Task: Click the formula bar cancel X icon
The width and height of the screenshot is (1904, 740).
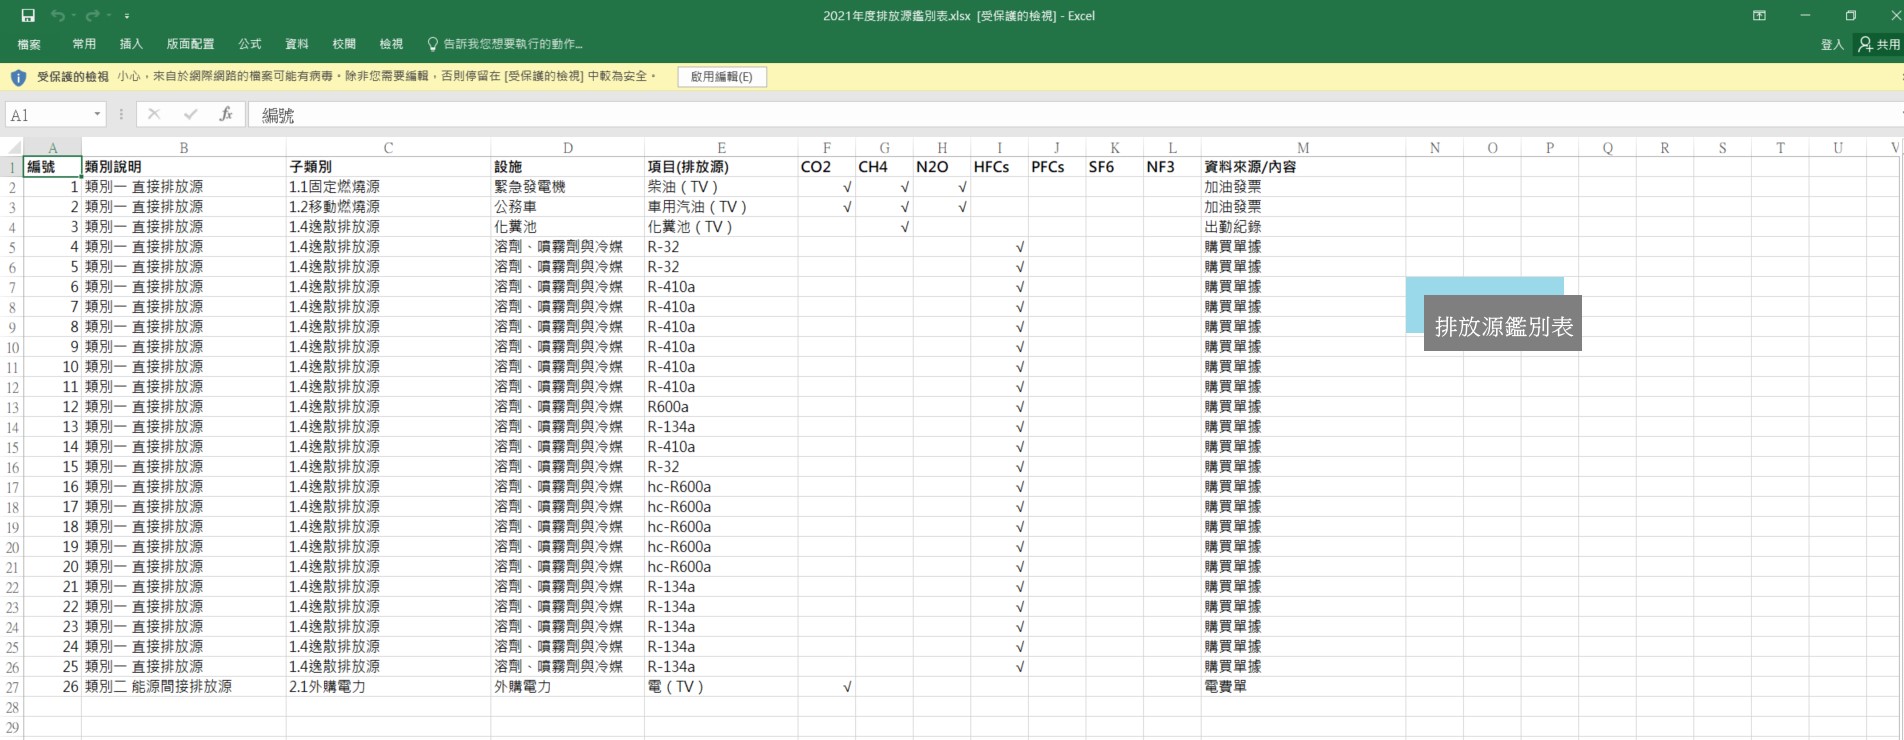Action: tap(154, 115)
